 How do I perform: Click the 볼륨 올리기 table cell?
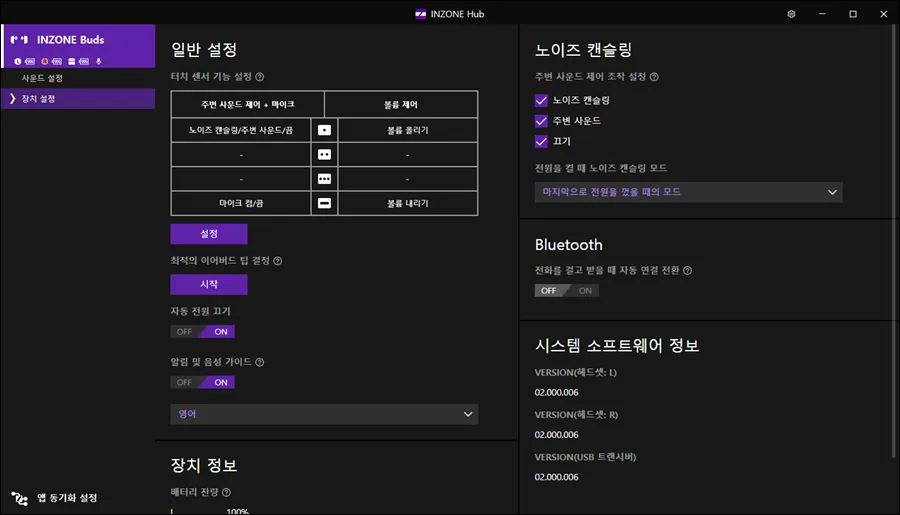click(408, 130)
